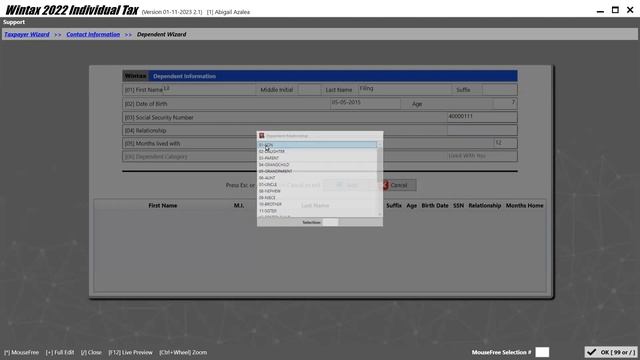Click the Cancel button
Screen dimensions: 640x360
tap(399, 185)
